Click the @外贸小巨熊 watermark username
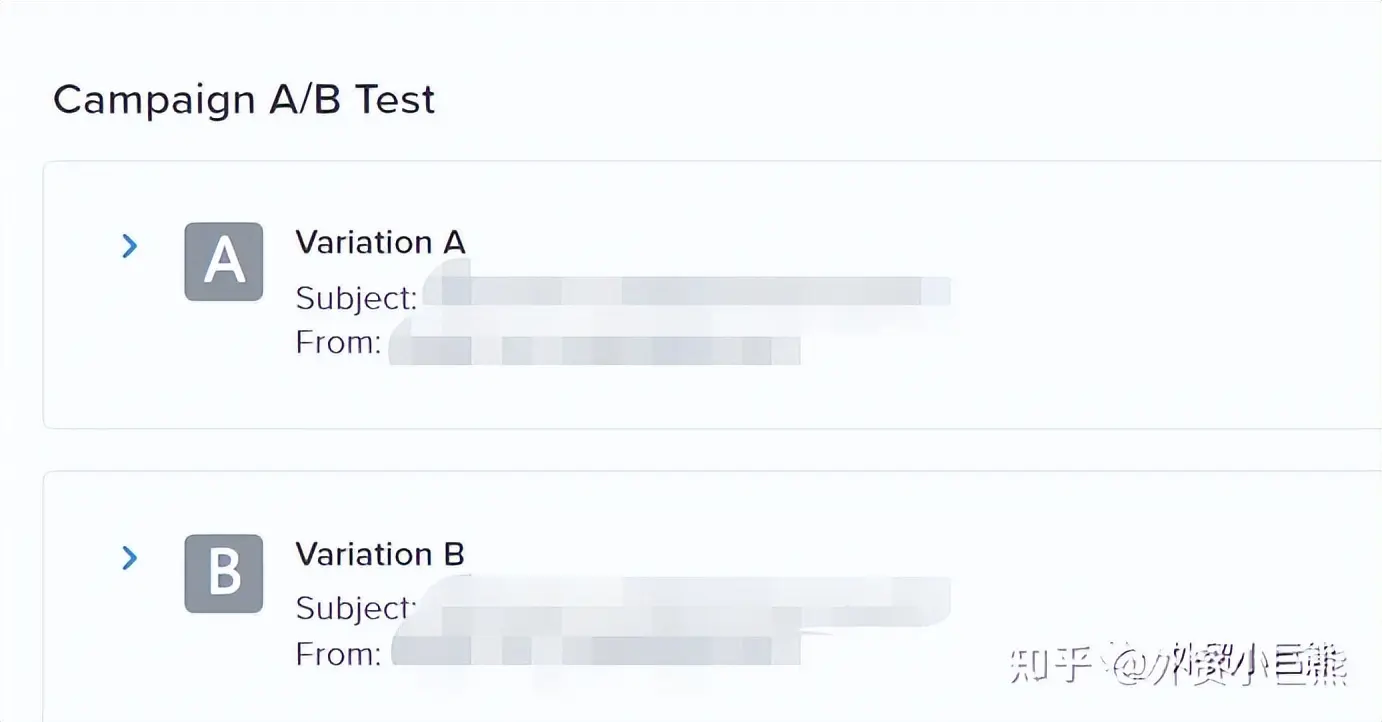This screenshot has width=1382, height=722. coord(1234,664)
